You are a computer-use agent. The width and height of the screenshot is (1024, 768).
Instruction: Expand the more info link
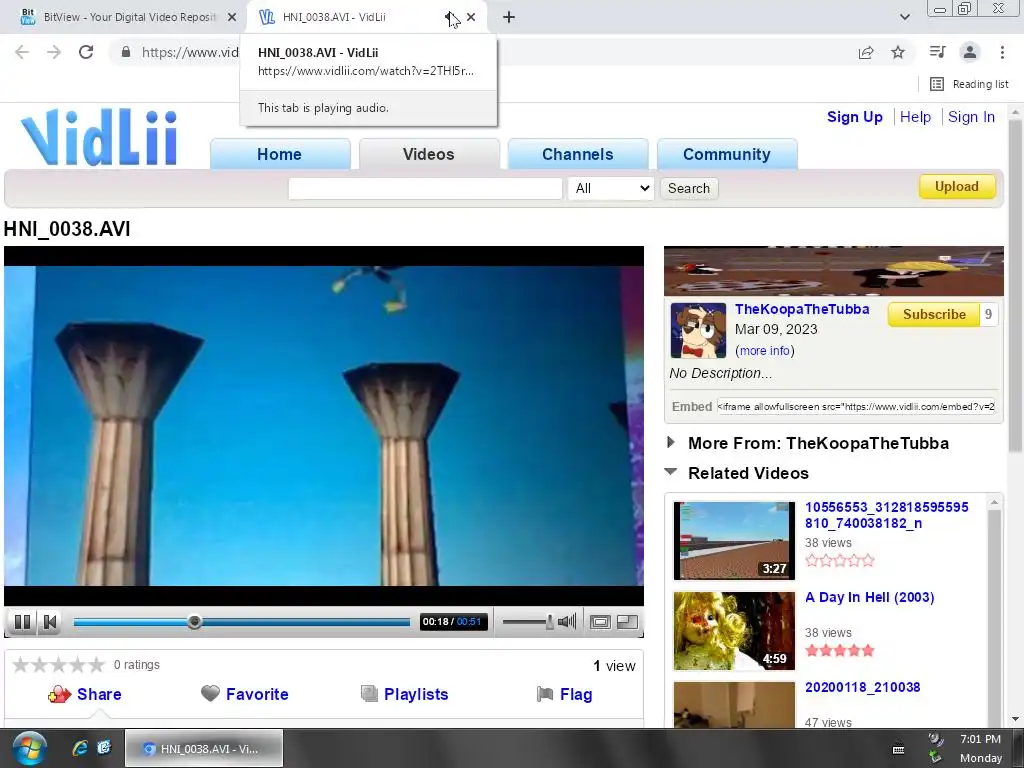tap(765, 351)
